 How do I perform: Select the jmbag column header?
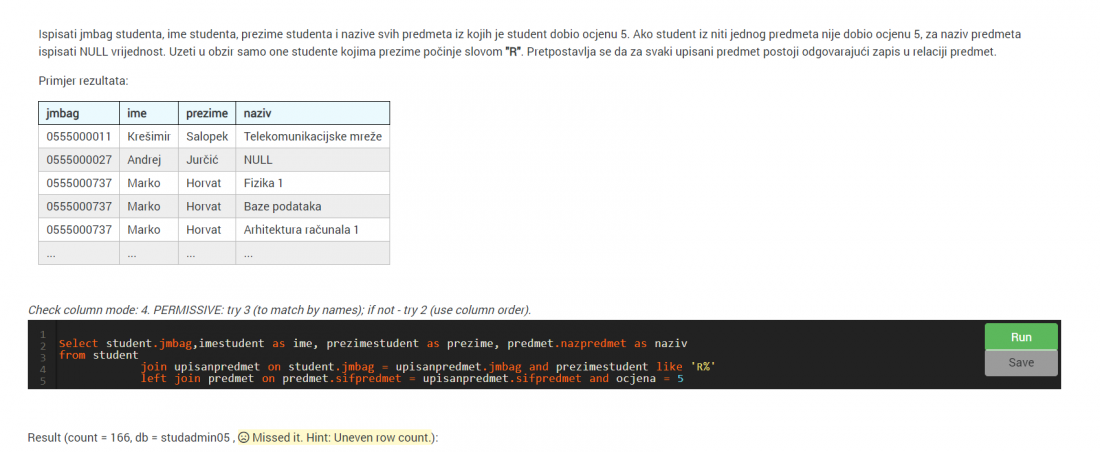[79, 113]
